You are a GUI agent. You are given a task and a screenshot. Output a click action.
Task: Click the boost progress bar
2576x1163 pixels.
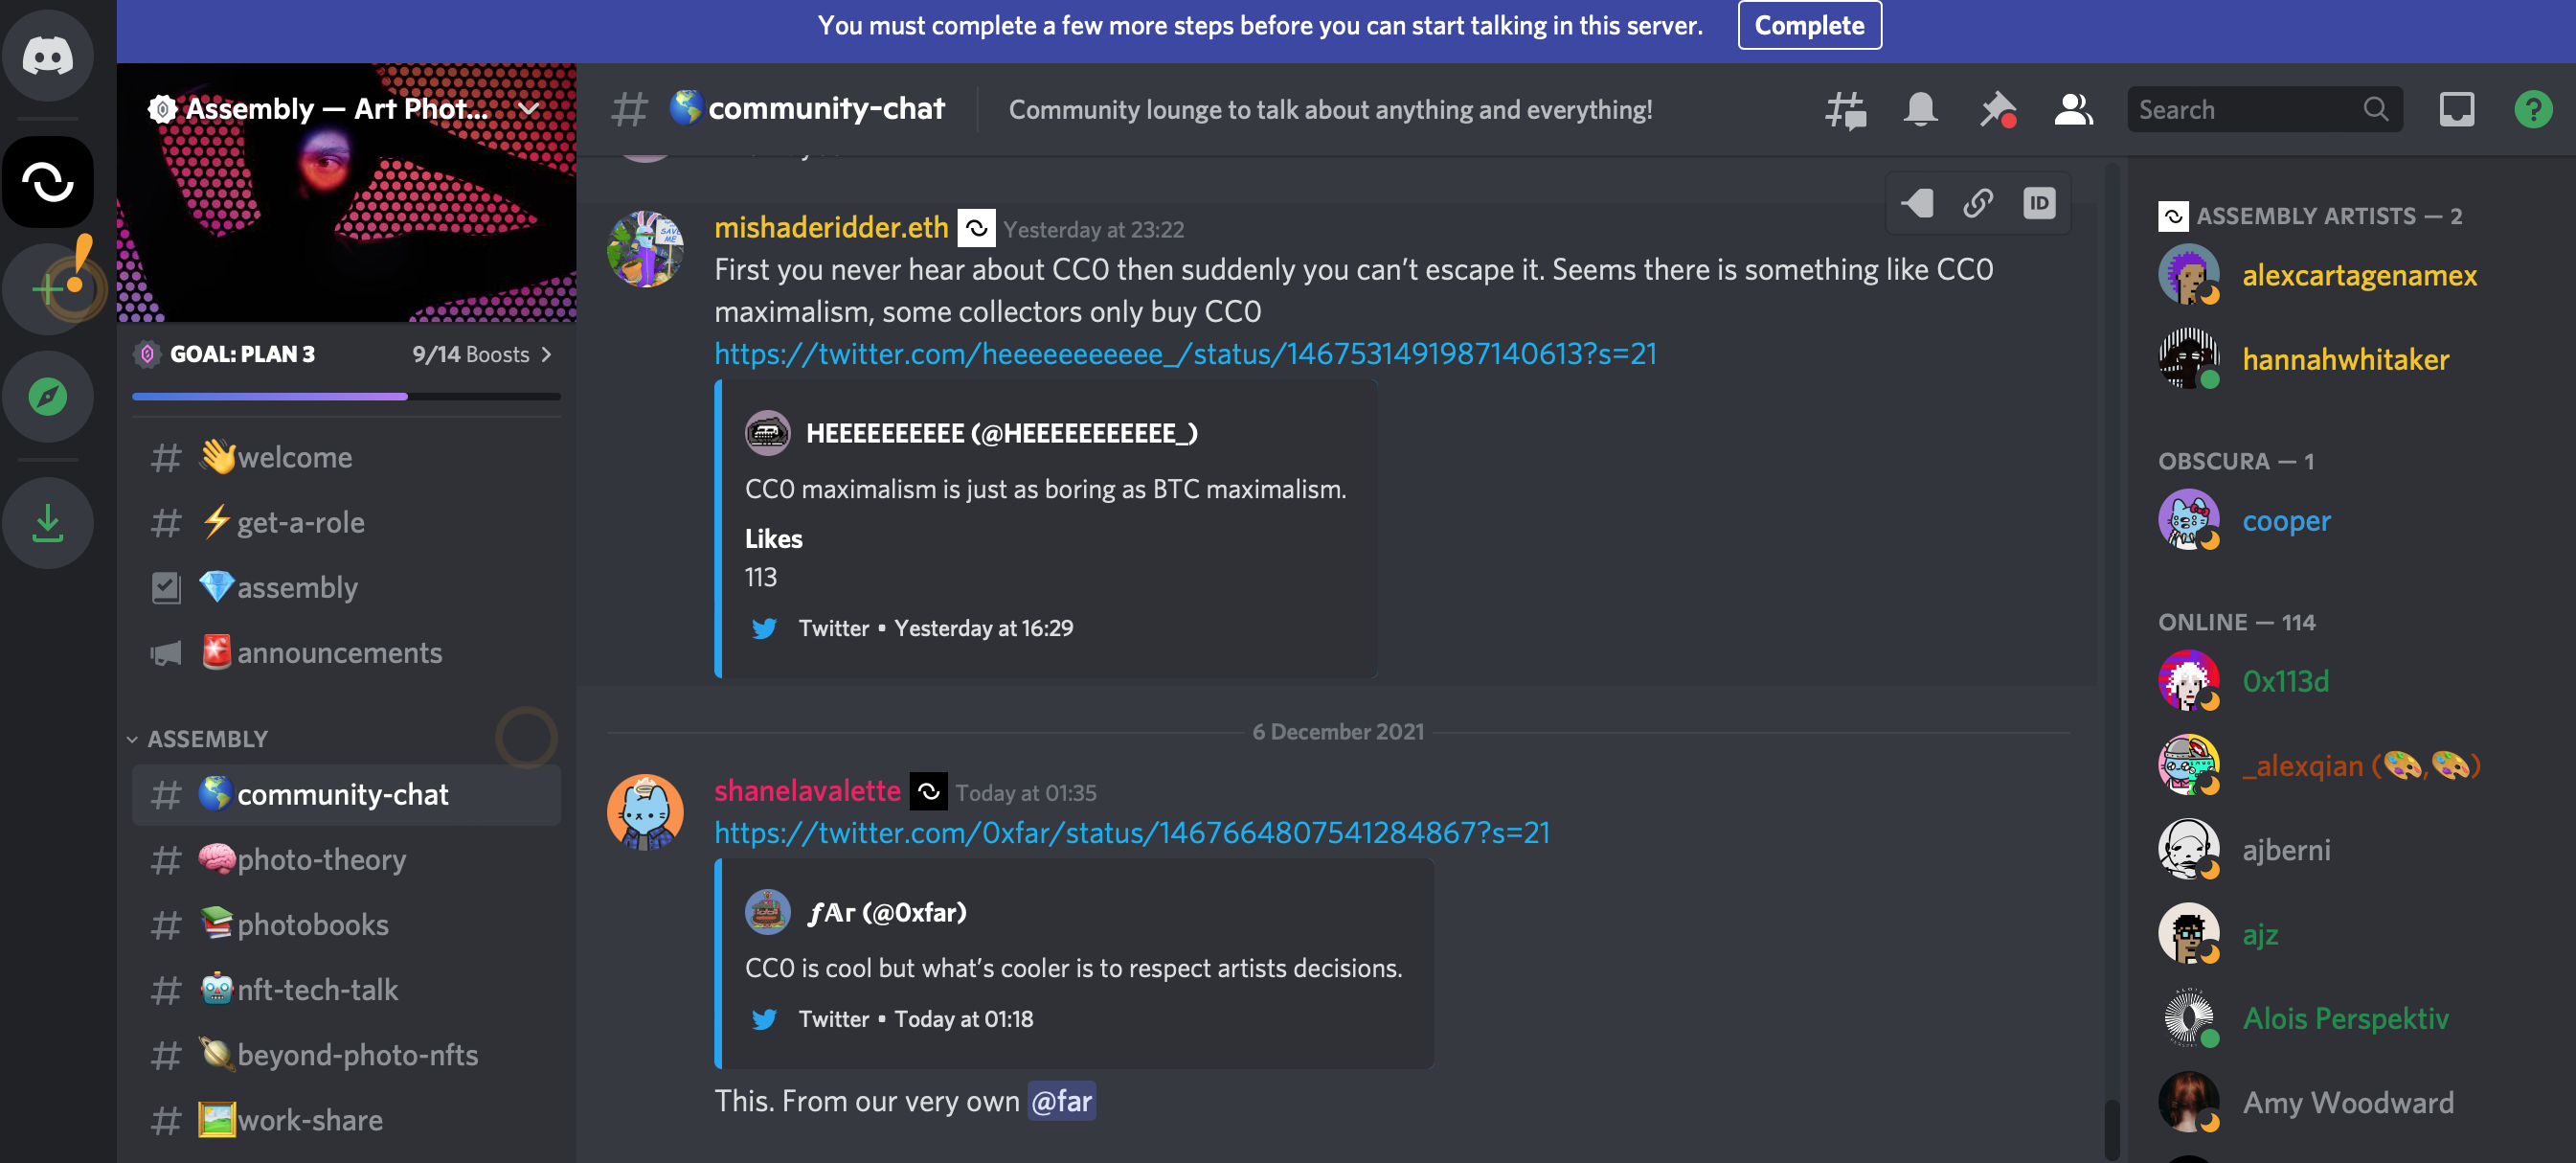pos(346,397)
